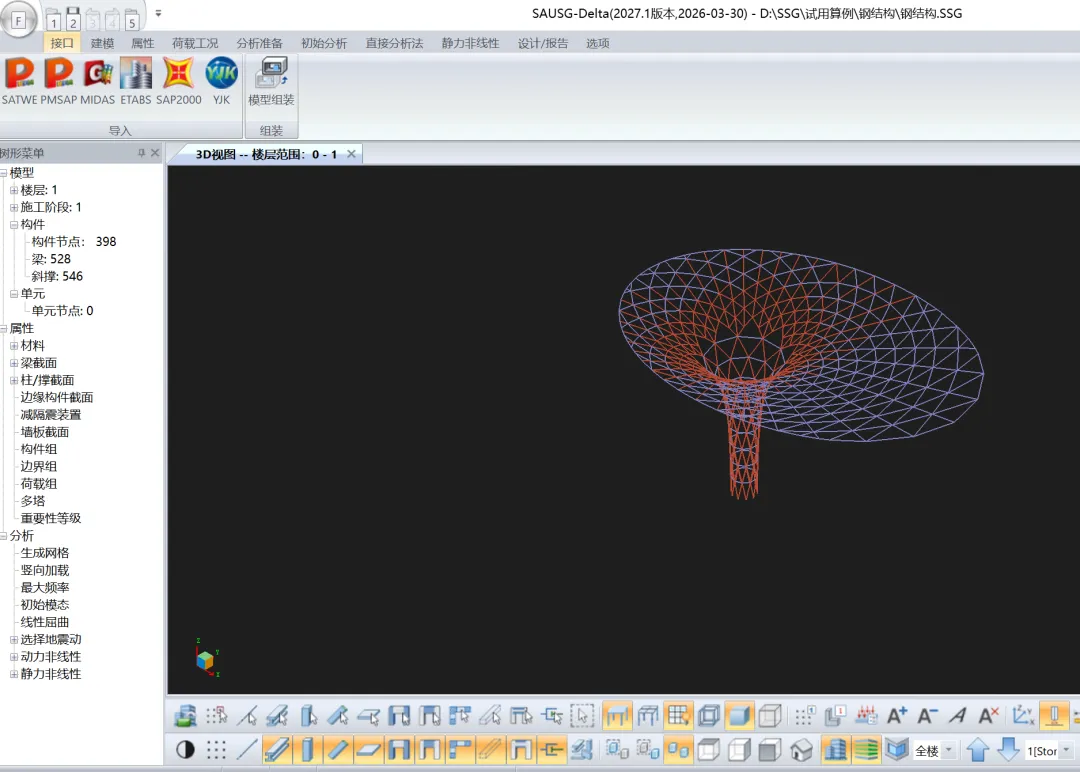Toggle beam display in the bottom toolbar
The height and width of the screenshot is (772, 1080).
[x=278, y=749]
